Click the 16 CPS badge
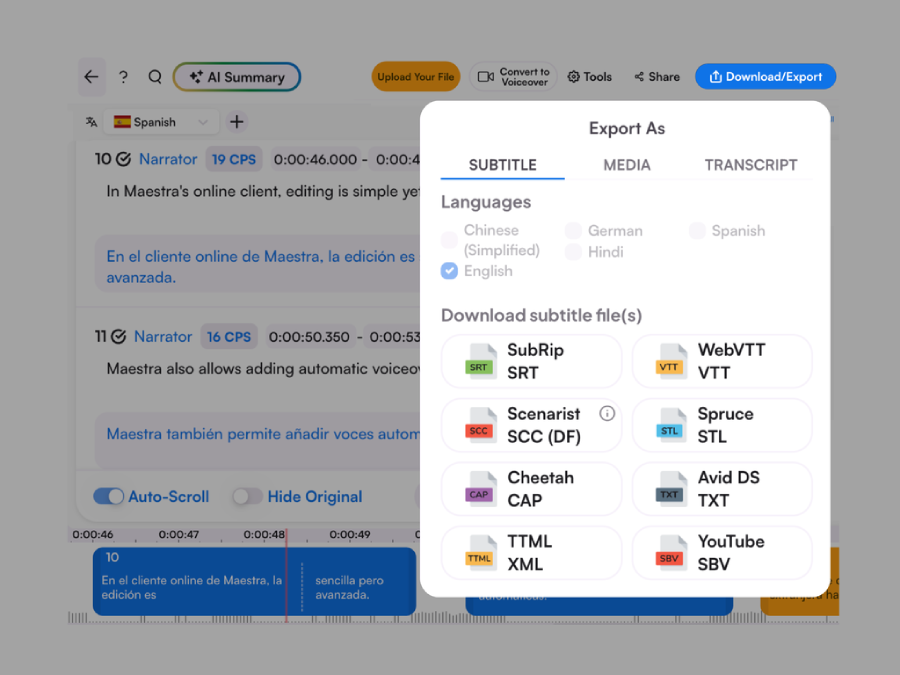Image resolution: width=900 pixels, height=675 pixels. pos(228,336)
